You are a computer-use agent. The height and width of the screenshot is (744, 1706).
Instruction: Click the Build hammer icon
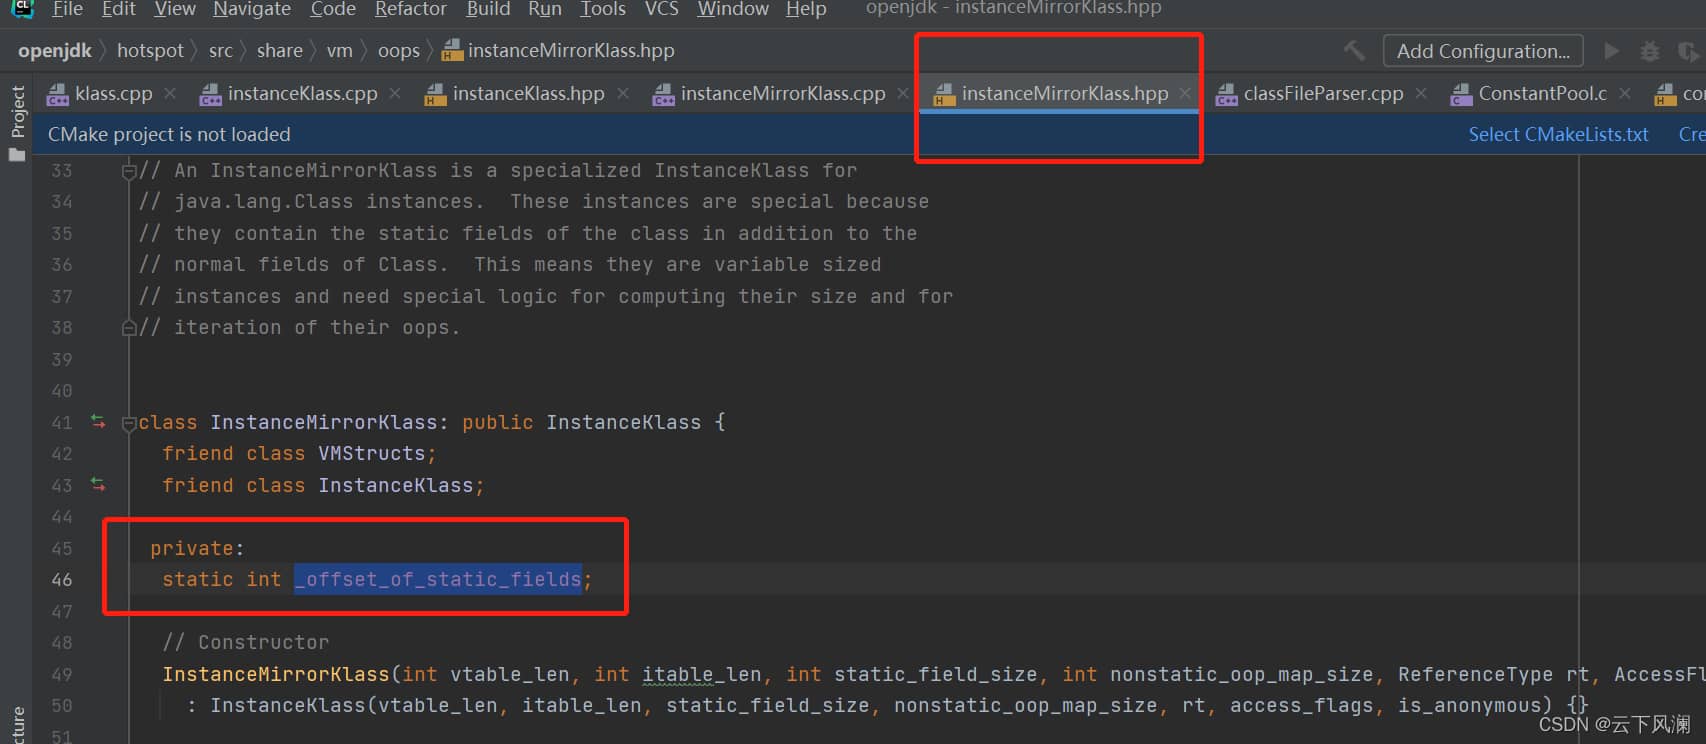pos(1355,50)
